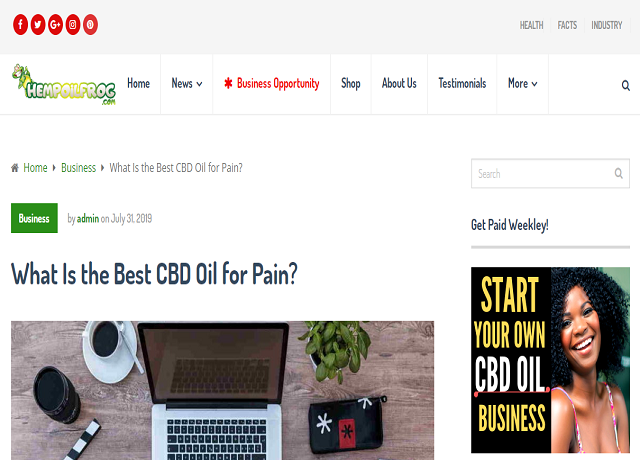Submit search with sidebar magnifier icon

point(618,173)
